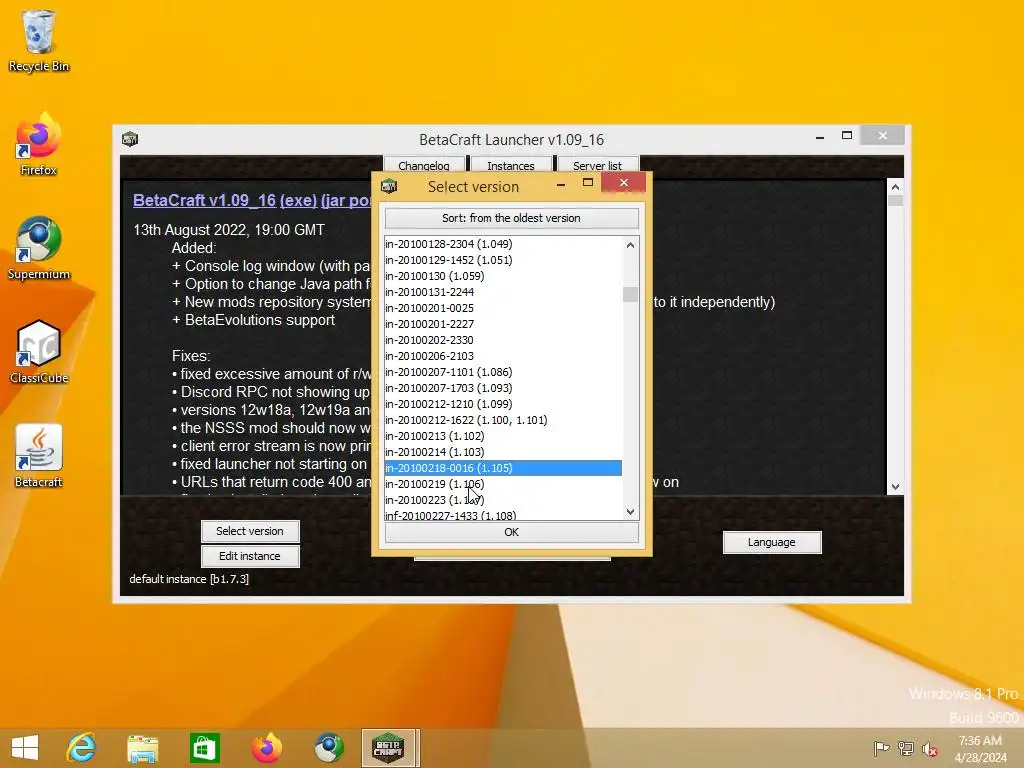This screenshot has height=768, width=1024.
Task: Select version in-20100219 (1.106)
Action: click(x=503, y=484)
